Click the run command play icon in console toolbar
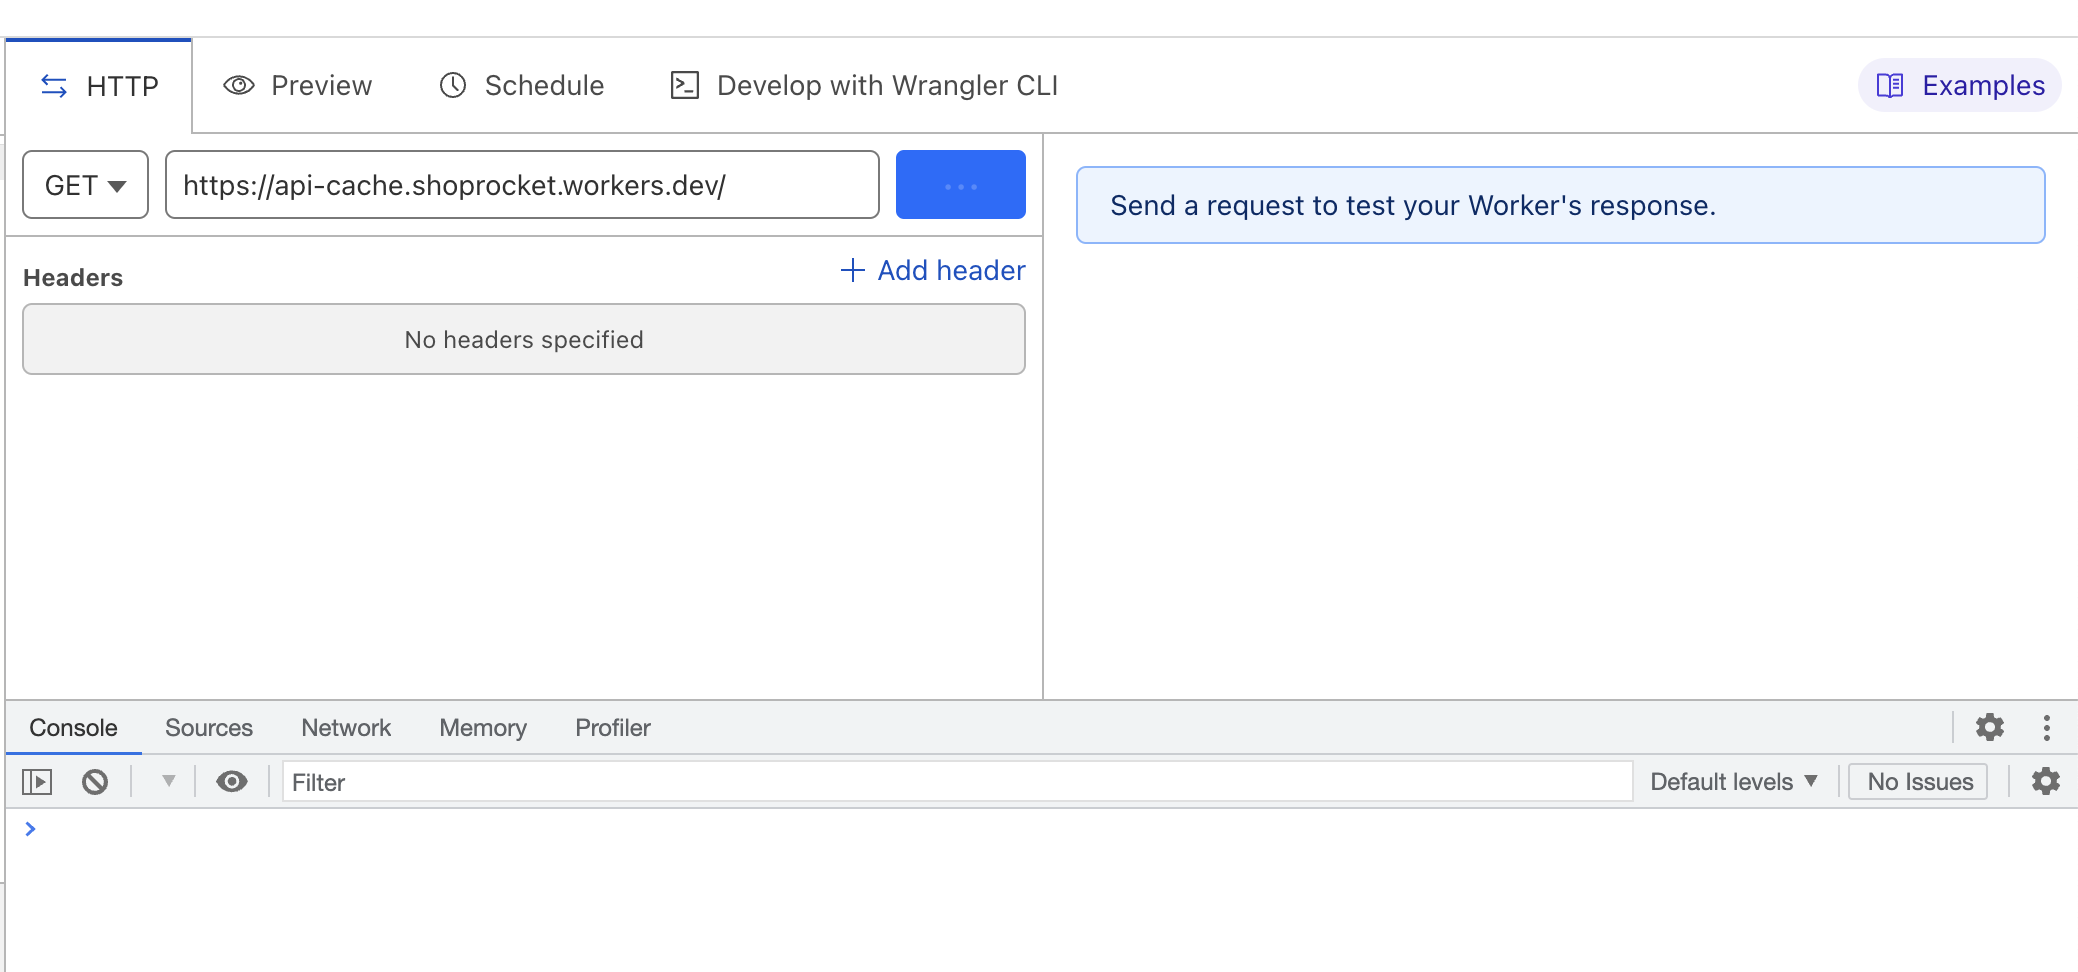 pos(38,781)
